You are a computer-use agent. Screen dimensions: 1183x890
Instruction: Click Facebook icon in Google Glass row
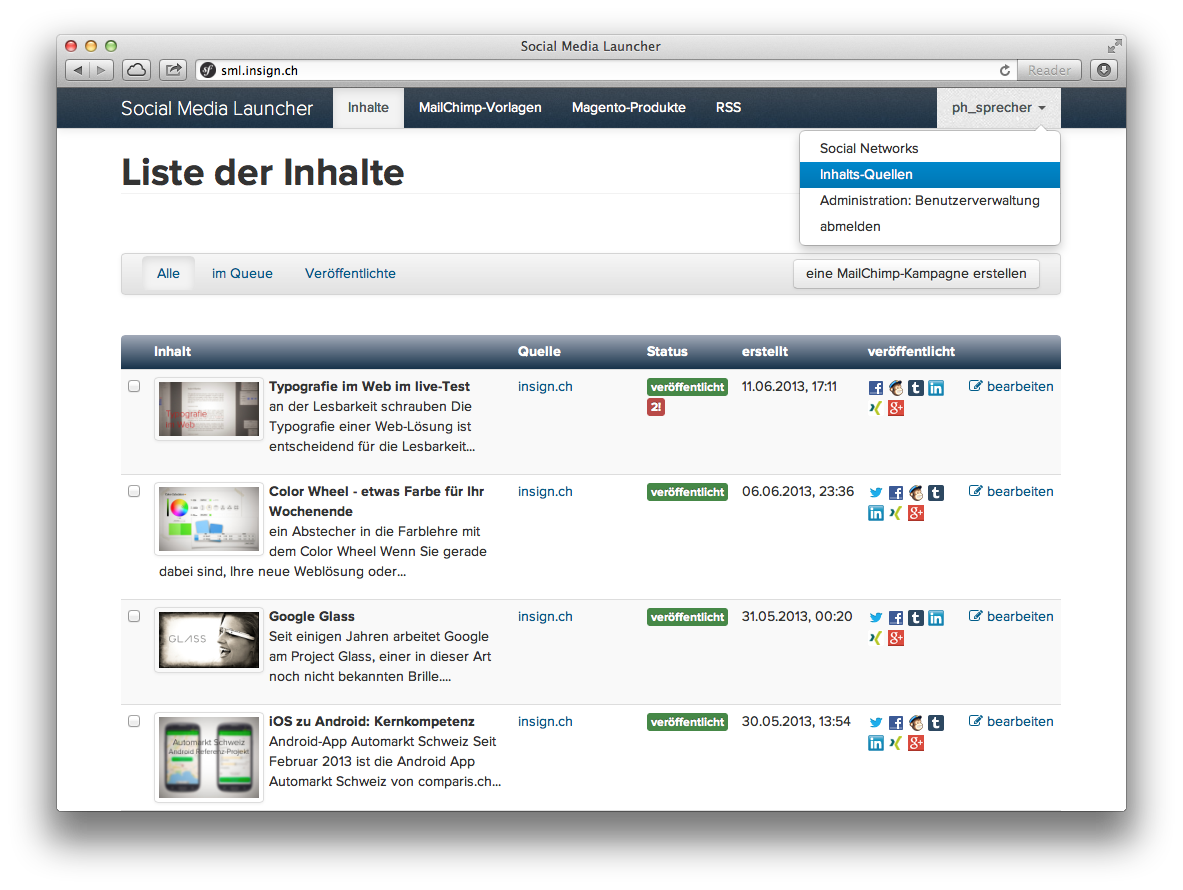896,618
